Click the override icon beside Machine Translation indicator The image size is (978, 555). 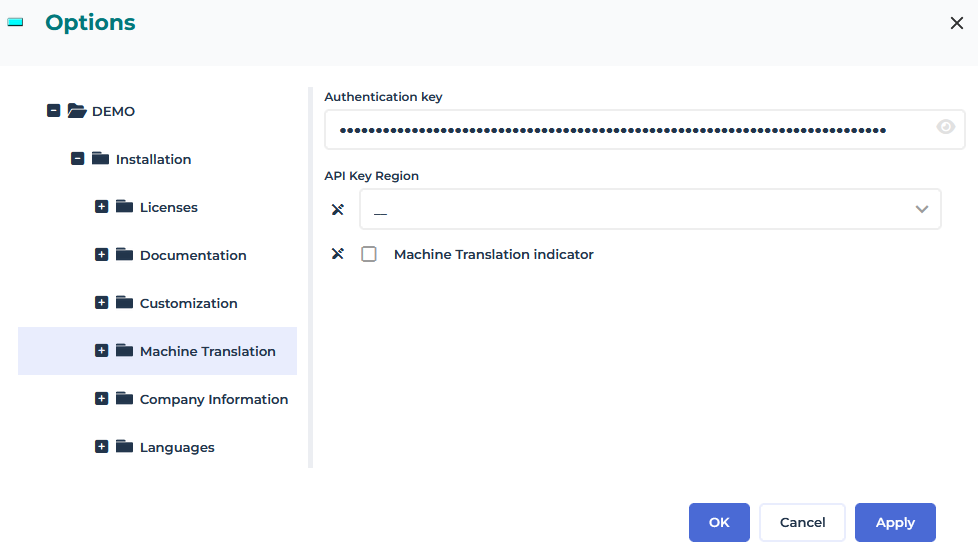pos(338,254)
